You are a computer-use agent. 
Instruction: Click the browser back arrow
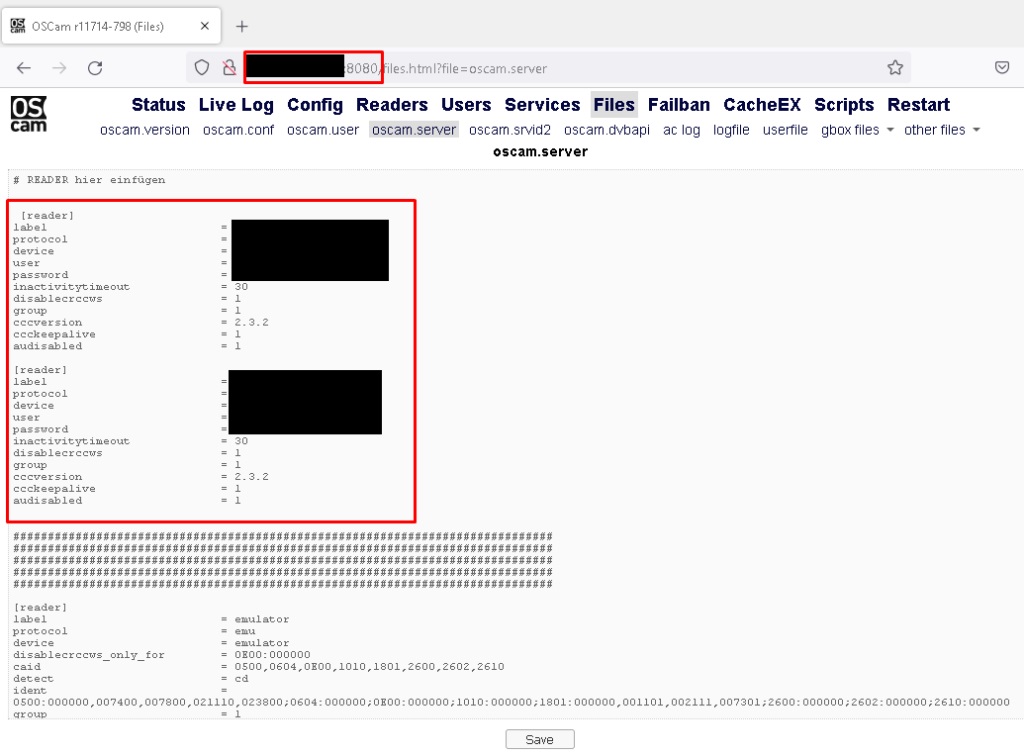pos(24,68)
